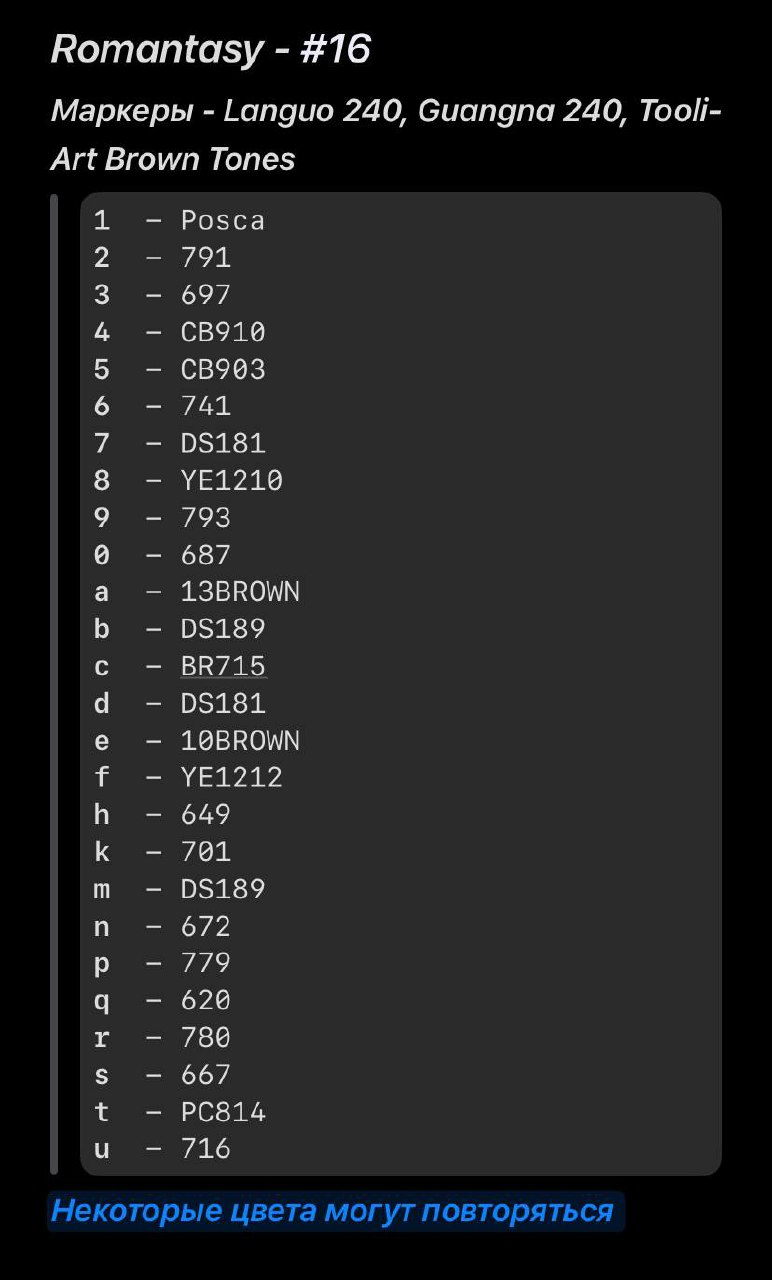Click the Romantasy - #16 heading
Screen dimensions: 772x1280
211,49
